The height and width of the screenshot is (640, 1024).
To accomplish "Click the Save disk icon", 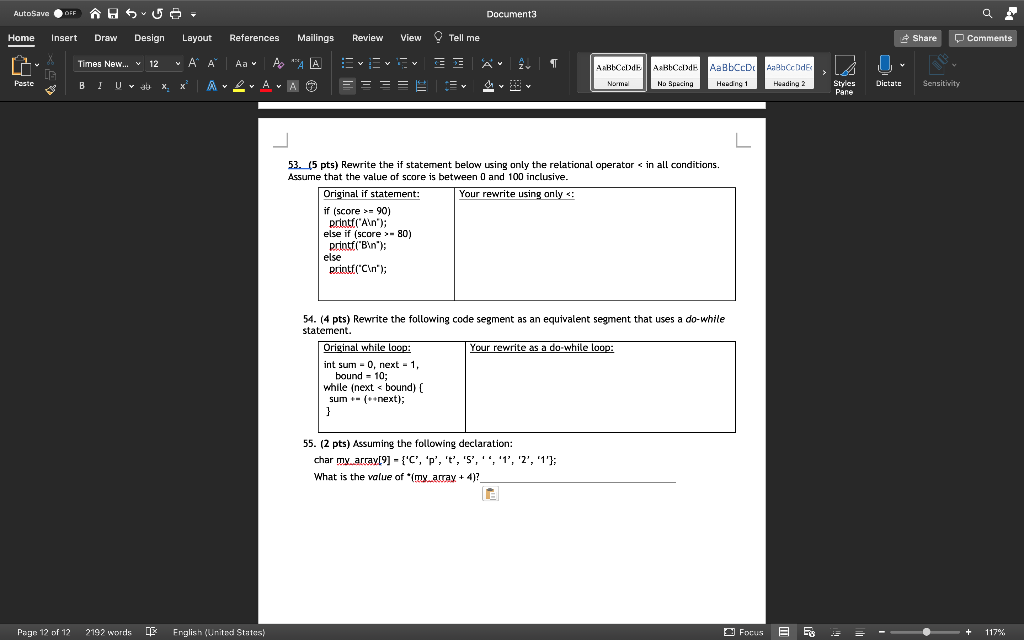I will pyautogui.click(x=113, y=14).
